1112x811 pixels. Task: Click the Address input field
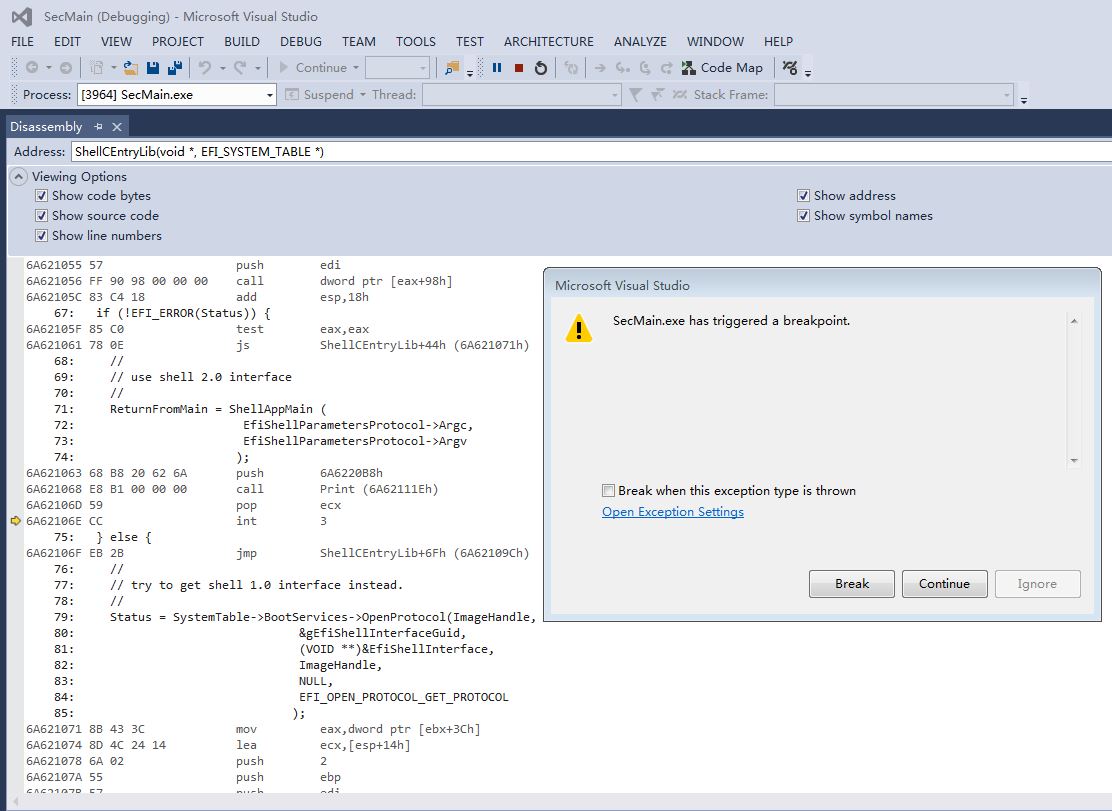(591, 152)
